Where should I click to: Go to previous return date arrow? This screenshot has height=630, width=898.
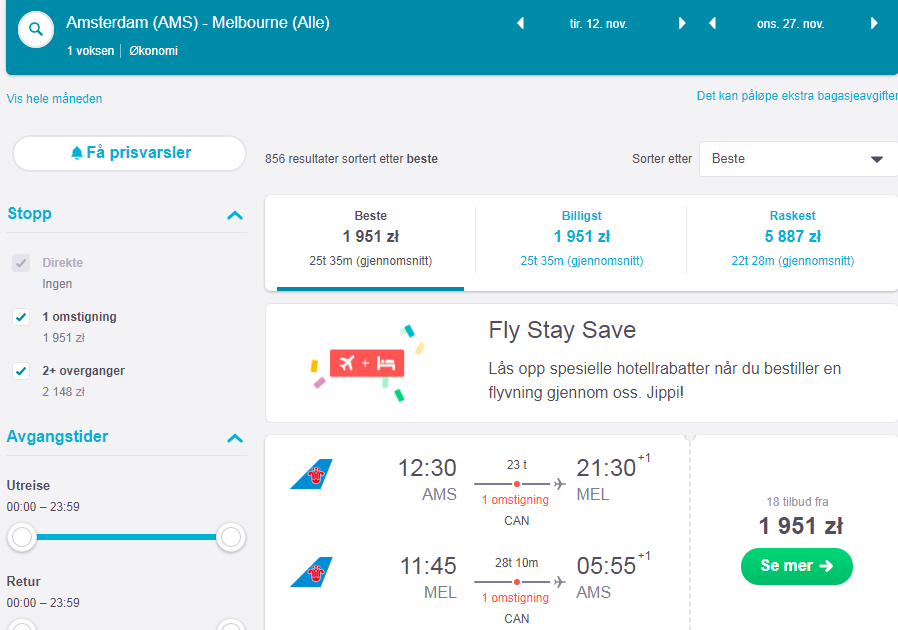click(x=712, y=23)
